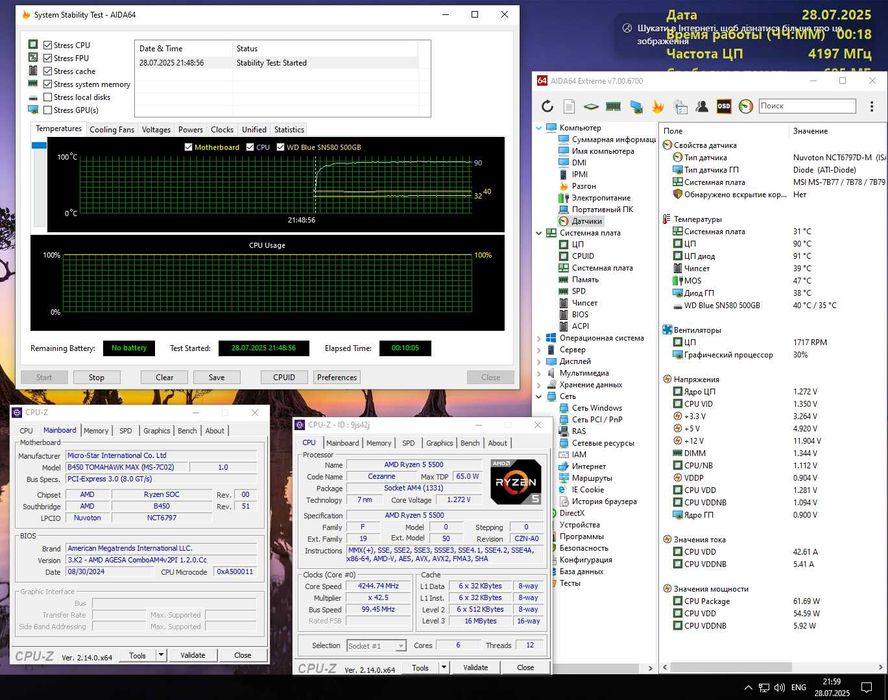Viewport: 888px width, 700px height.
Task: Click the Поиск search field in AIDA64
Action: [807, 106]
